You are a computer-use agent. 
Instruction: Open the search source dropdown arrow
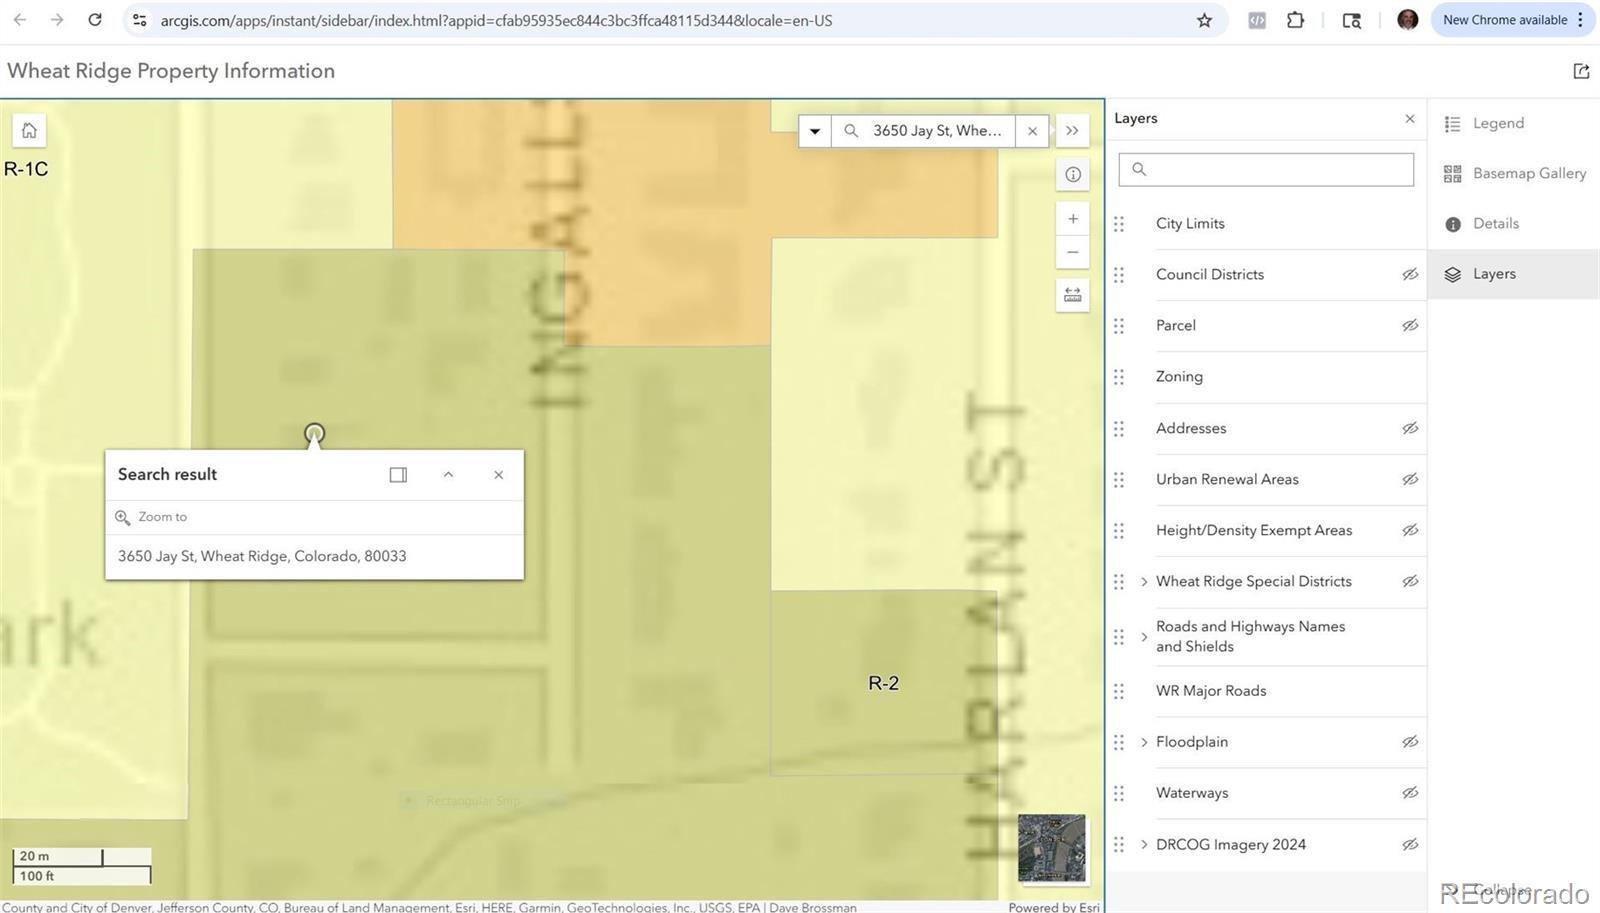click(815, 131)
